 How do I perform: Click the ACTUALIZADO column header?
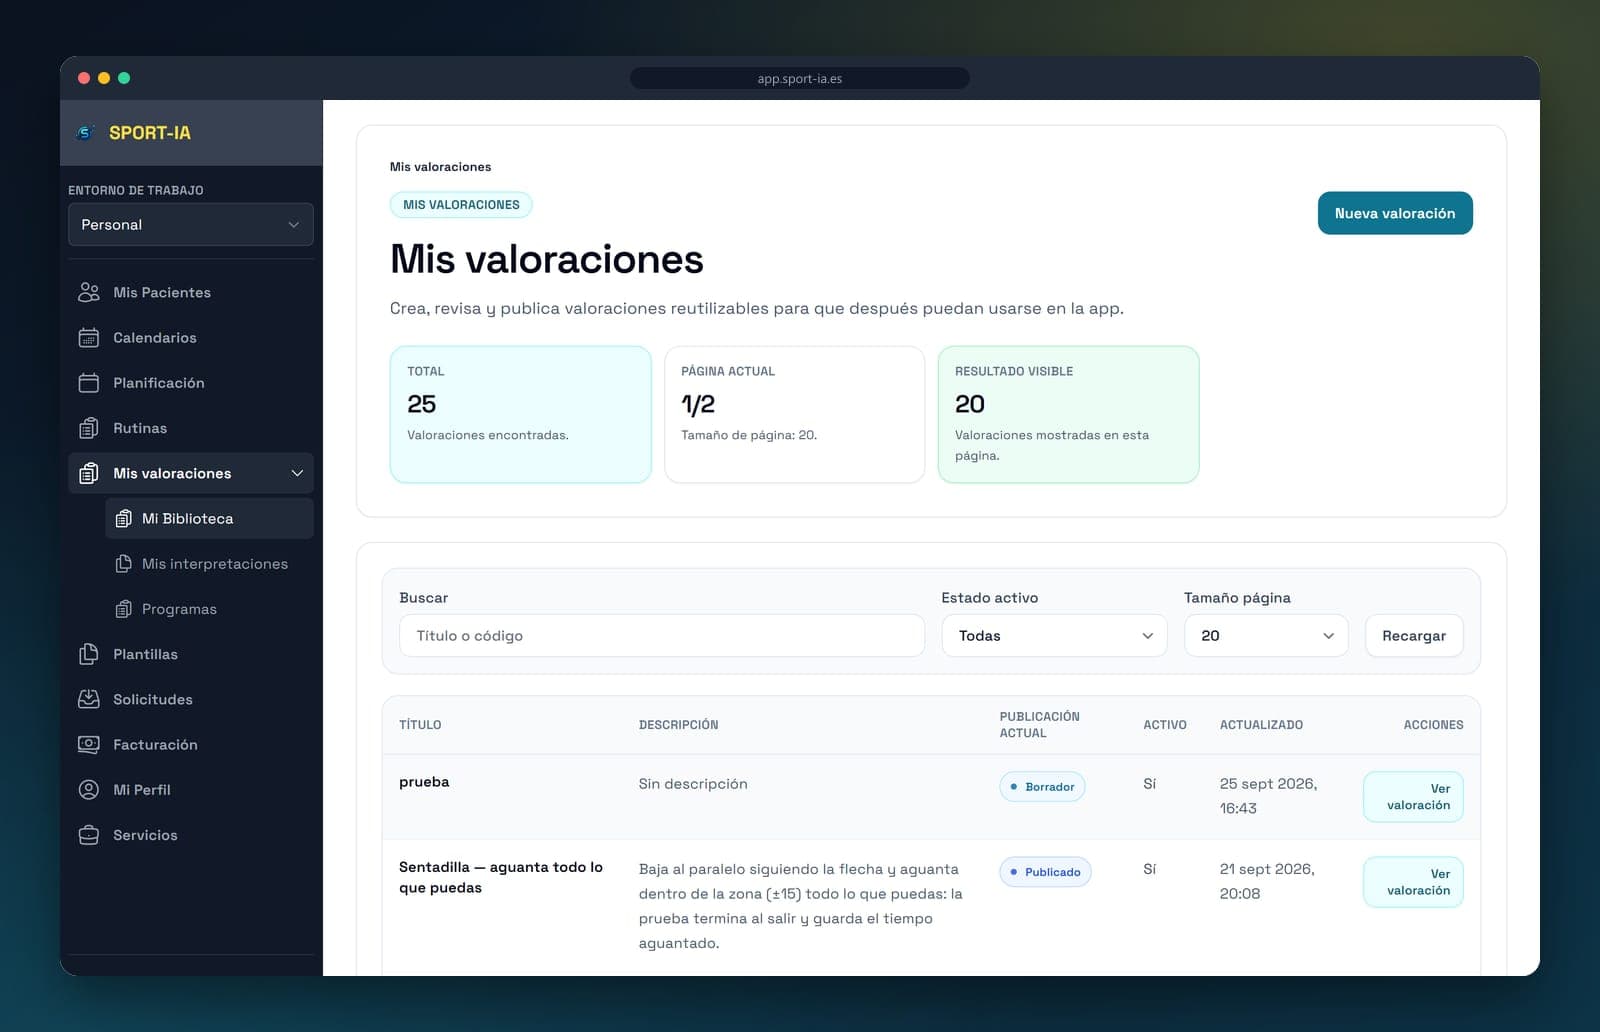pyautogui.click(x=1261, y=724)
